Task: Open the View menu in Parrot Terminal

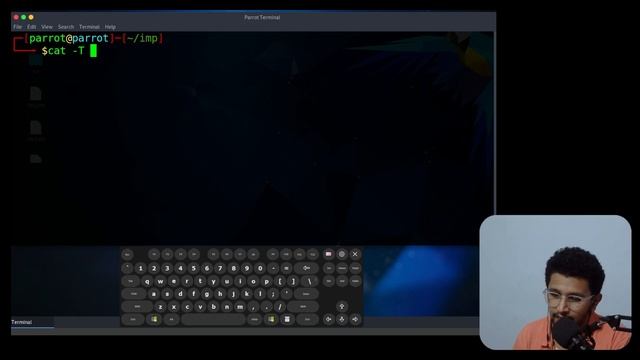Action: 47,27
